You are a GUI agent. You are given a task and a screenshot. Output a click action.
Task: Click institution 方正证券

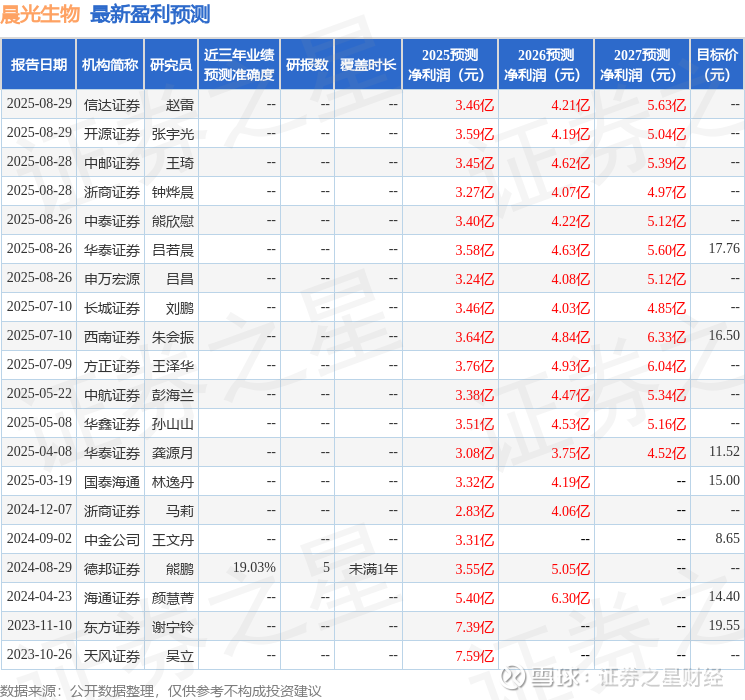112,366
